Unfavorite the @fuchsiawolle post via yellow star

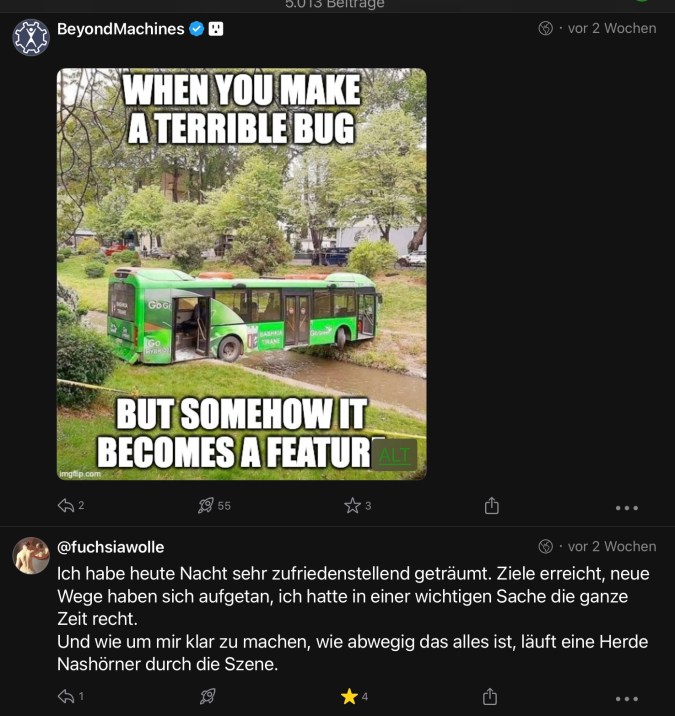coord(349,696)
